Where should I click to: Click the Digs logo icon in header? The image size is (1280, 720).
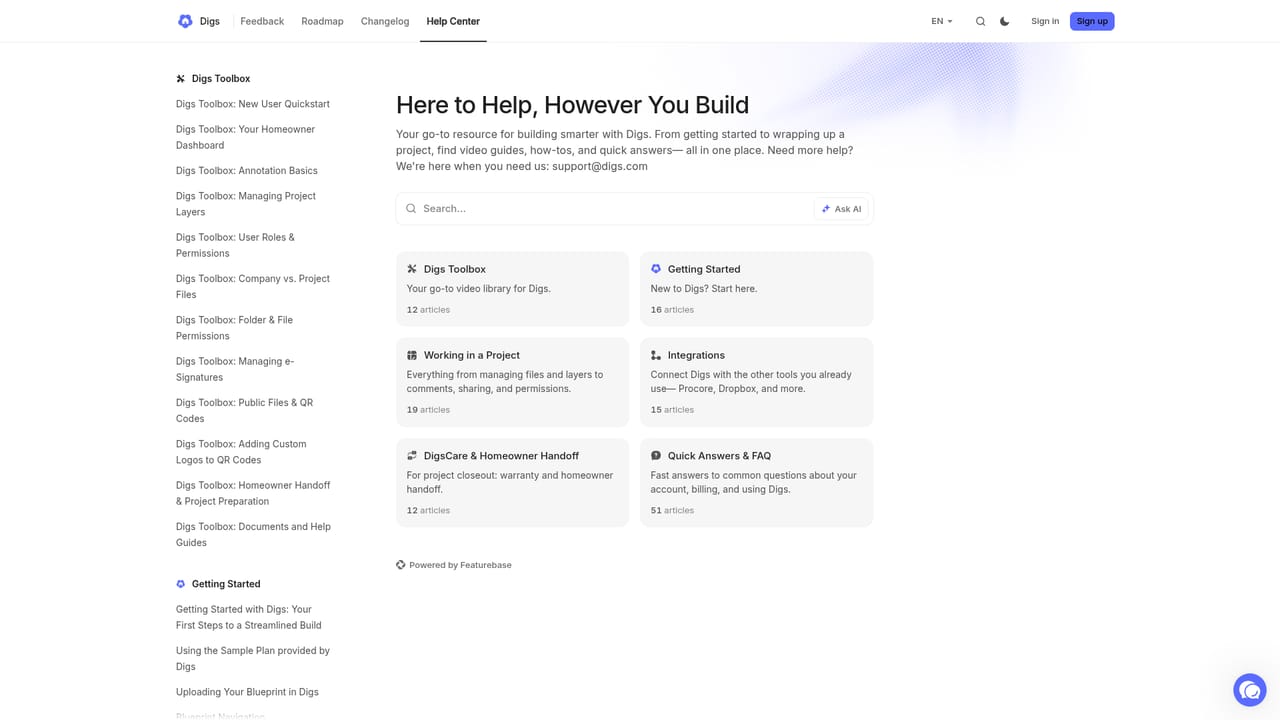click(185, 21)
